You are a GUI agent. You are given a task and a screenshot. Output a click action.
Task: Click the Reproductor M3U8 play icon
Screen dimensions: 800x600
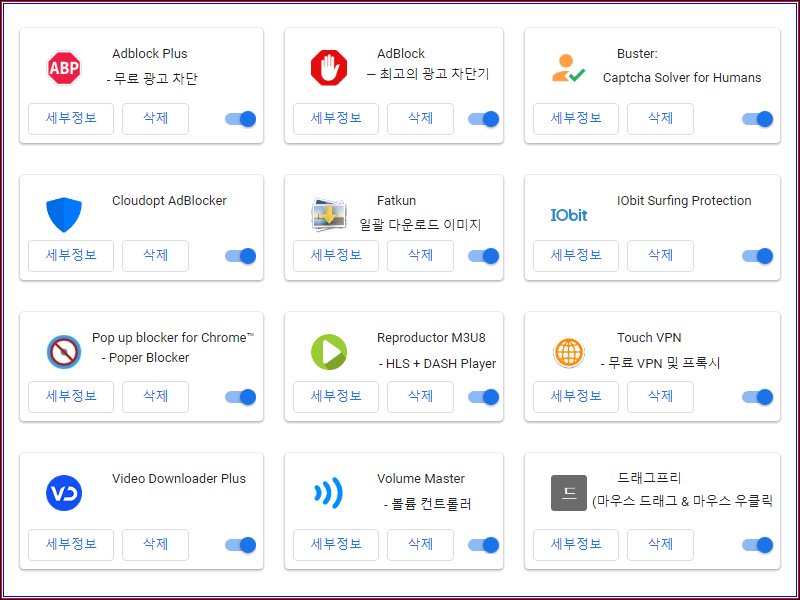pos(329,352)
